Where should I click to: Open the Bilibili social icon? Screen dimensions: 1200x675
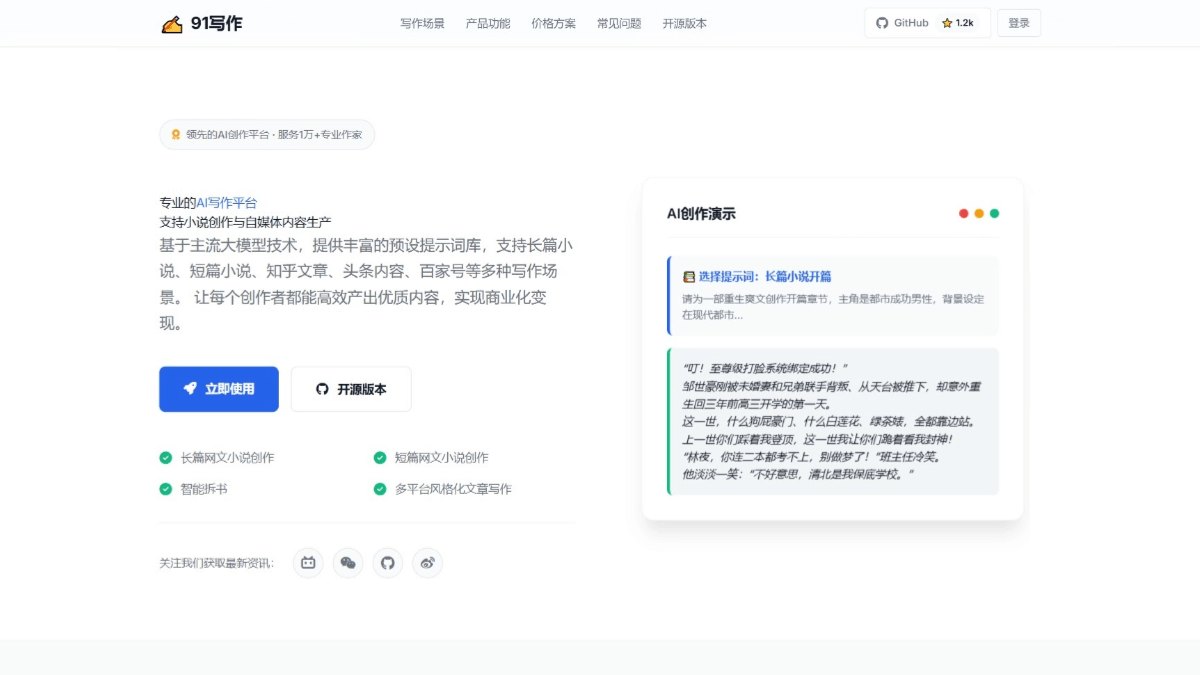pos(308,563)
